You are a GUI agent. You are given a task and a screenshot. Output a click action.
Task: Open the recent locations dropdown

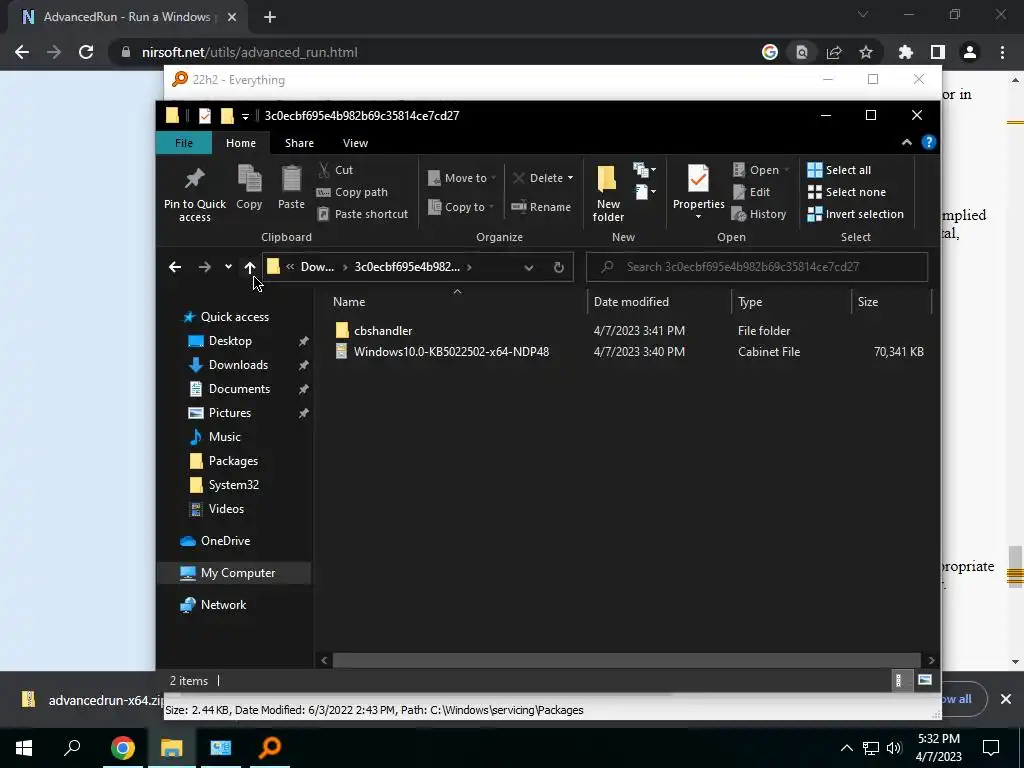(x=228, y=267)
